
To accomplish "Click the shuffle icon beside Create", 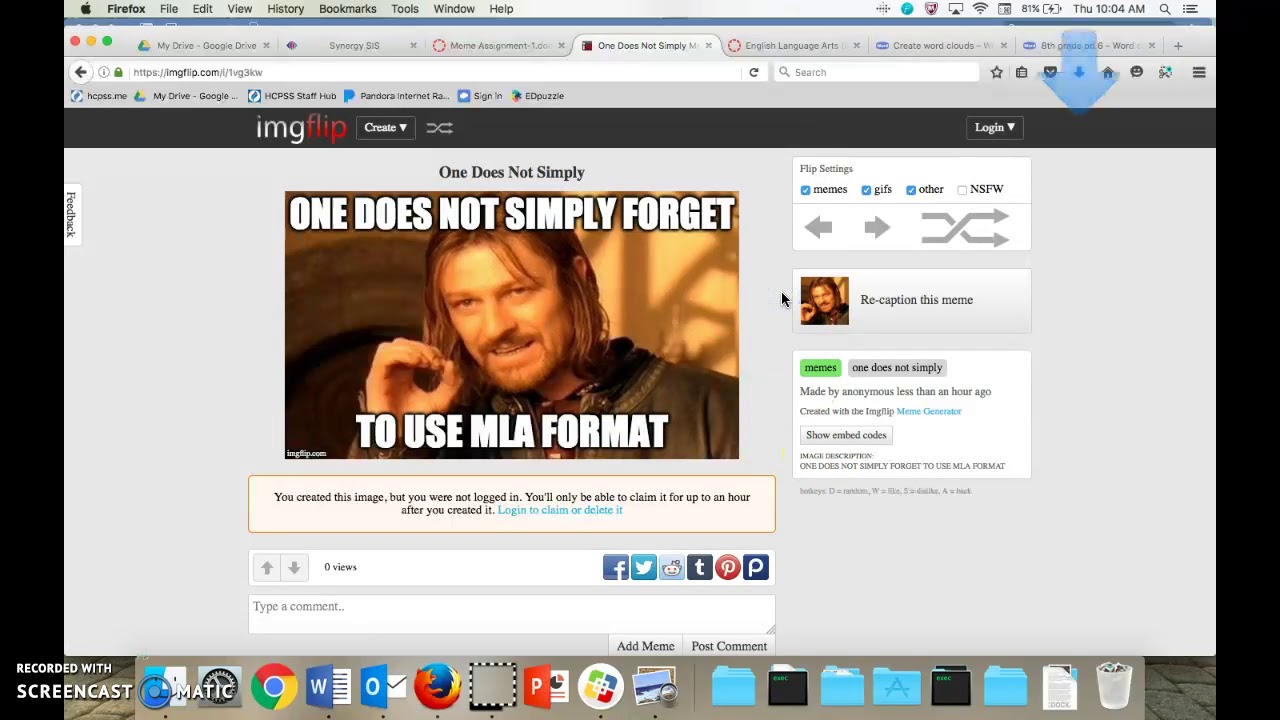I will pos(440,128).
